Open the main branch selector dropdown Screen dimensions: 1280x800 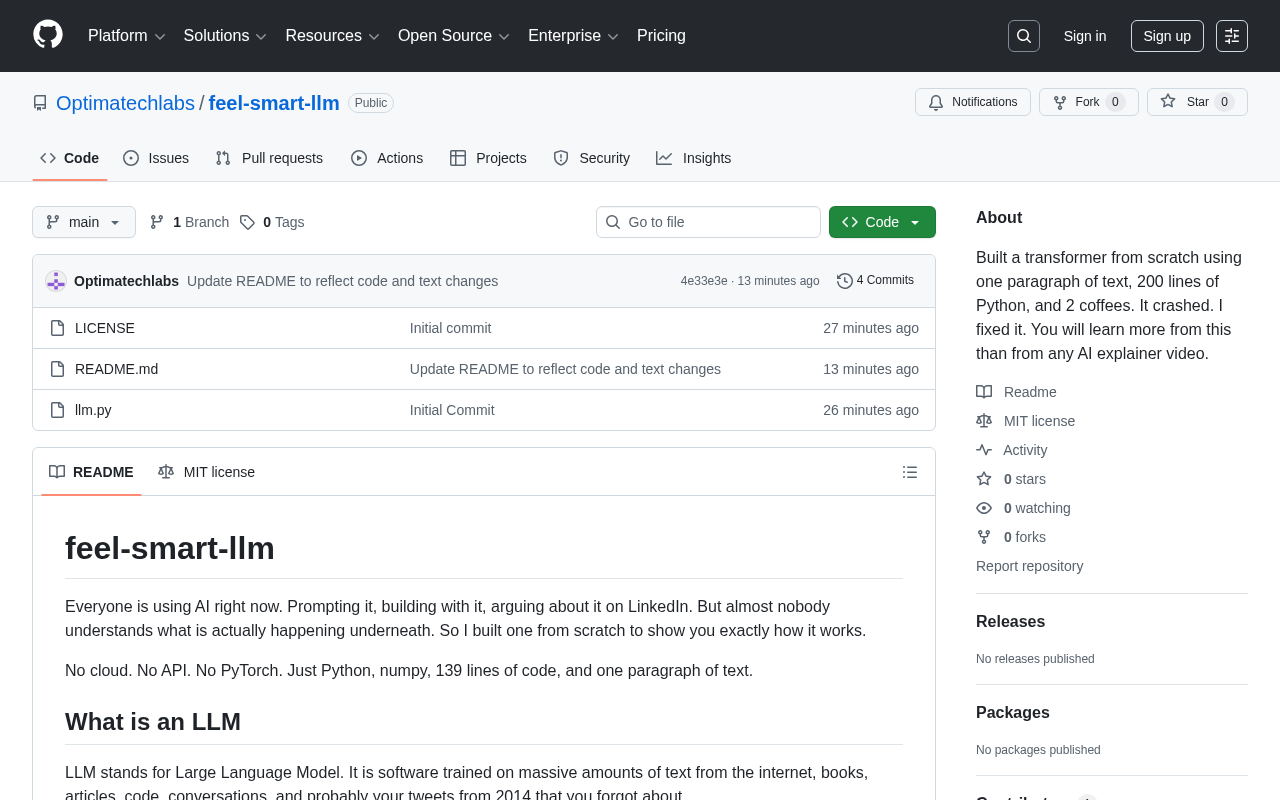tap(83, 222)
